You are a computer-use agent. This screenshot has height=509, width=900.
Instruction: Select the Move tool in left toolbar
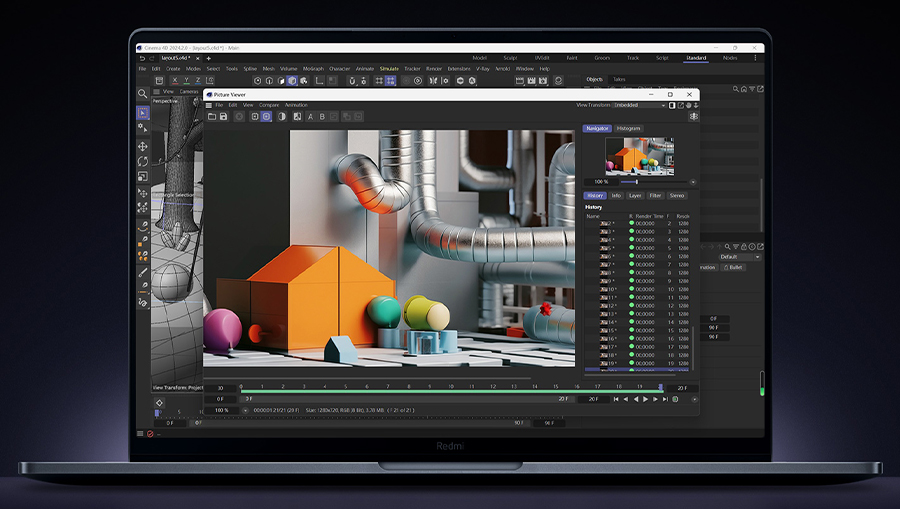[x=142, y=146]
